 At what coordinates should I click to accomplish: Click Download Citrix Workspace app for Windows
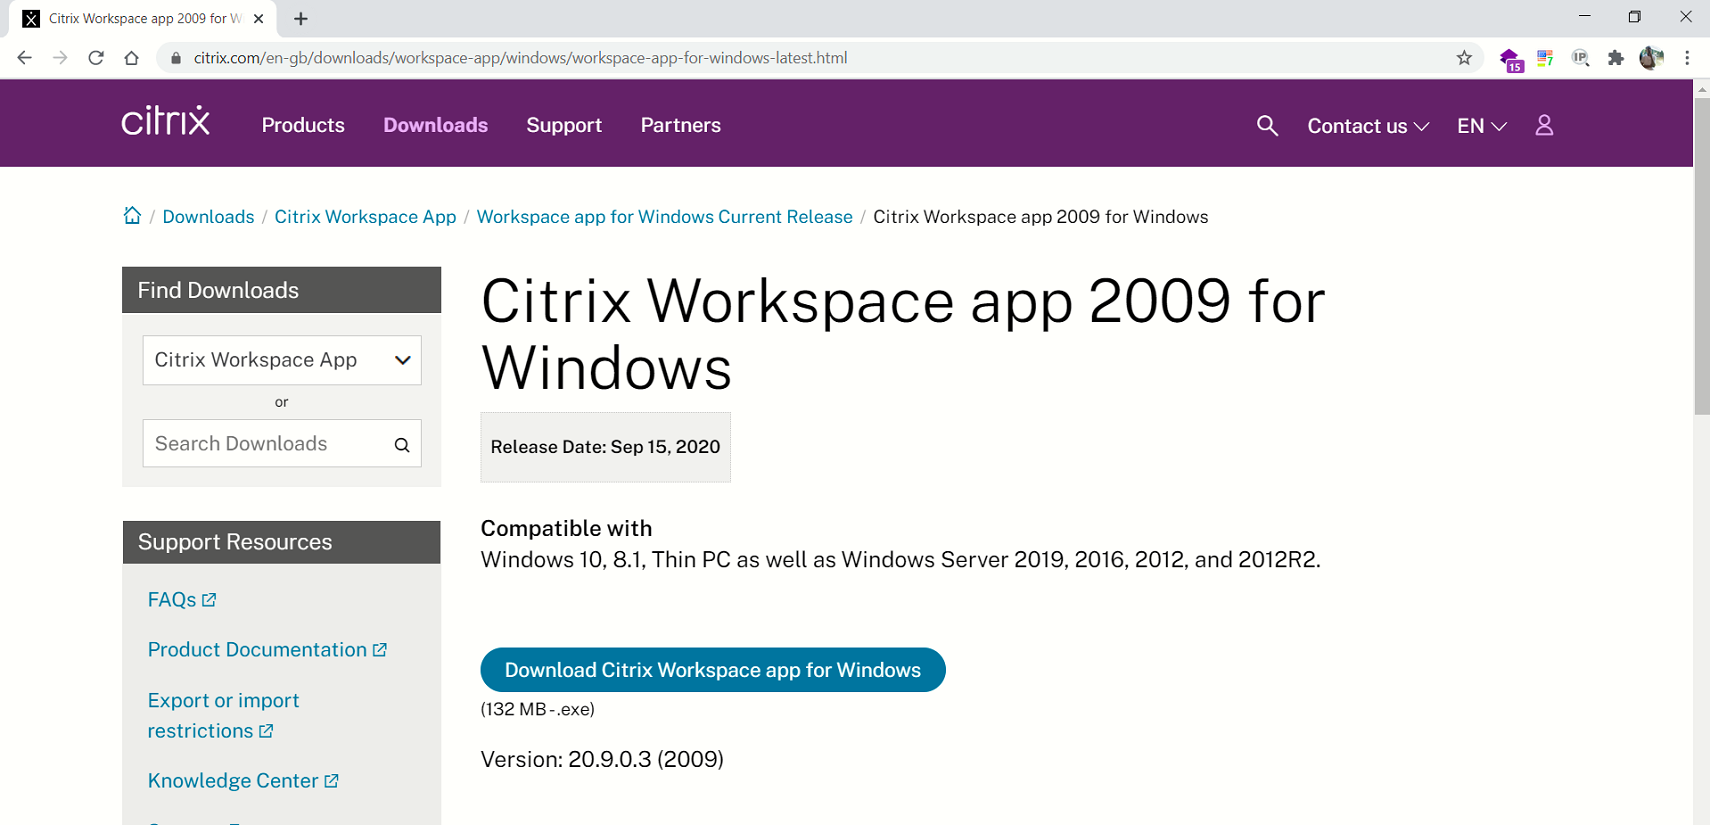713,670
